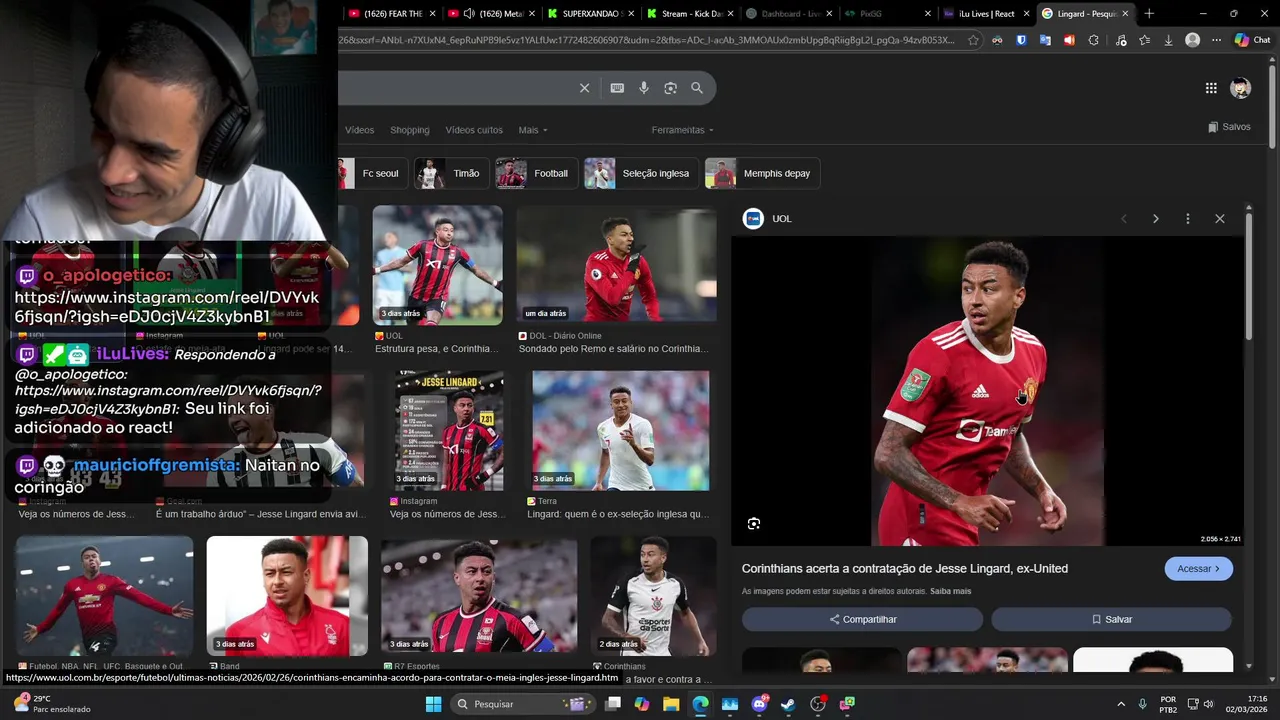Open Salvos saved items
Viewport: 1280px width, 720px height.
[1229, 127]
